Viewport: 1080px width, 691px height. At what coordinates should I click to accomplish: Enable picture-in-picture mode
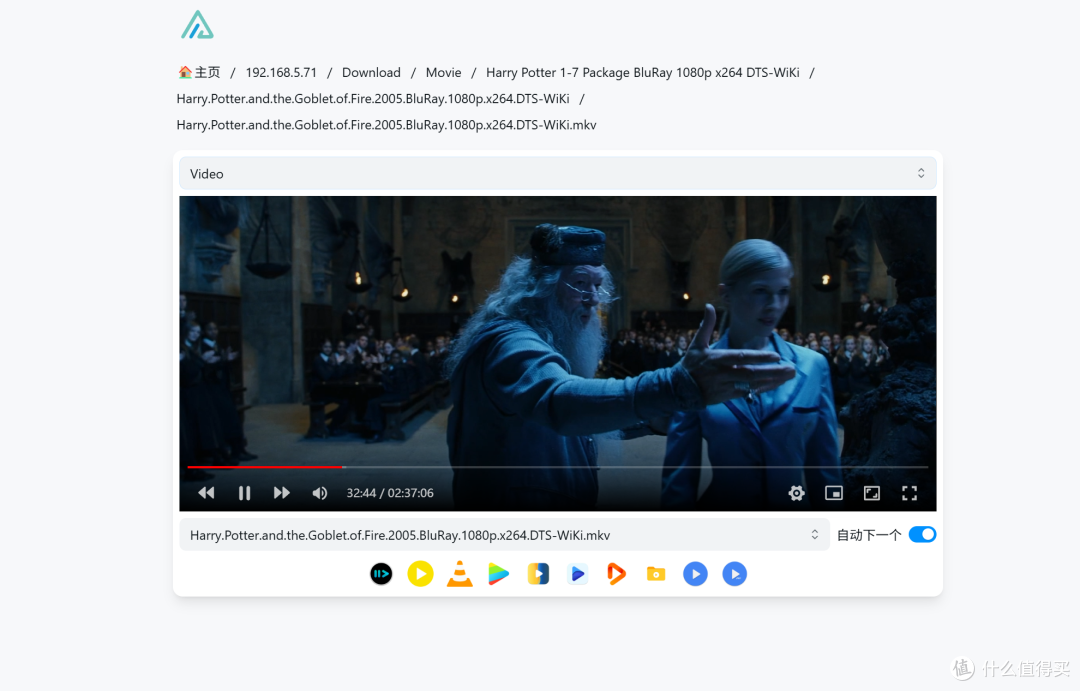point(833,493)
